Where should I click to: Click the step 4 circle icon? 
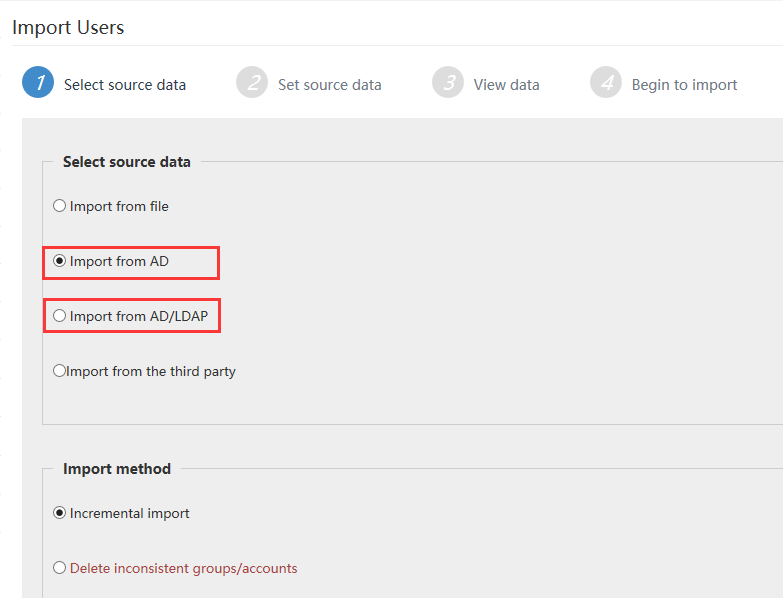coord(606,82)
